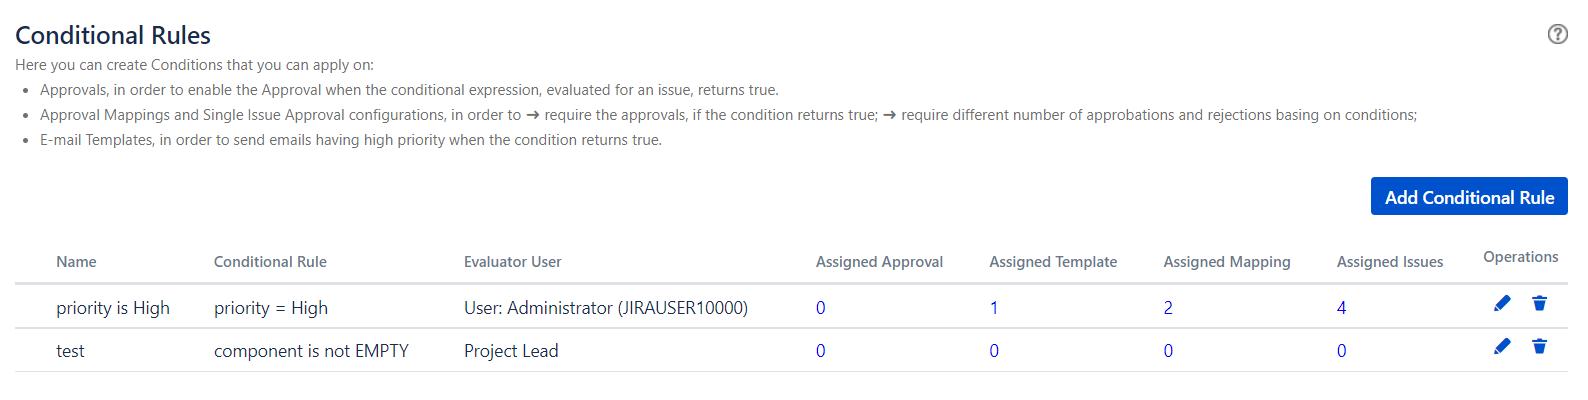This screenshot has width=1588, height=400.
Task: Open Assigned Template count for priority rule
Action: [x=994, y=308]
